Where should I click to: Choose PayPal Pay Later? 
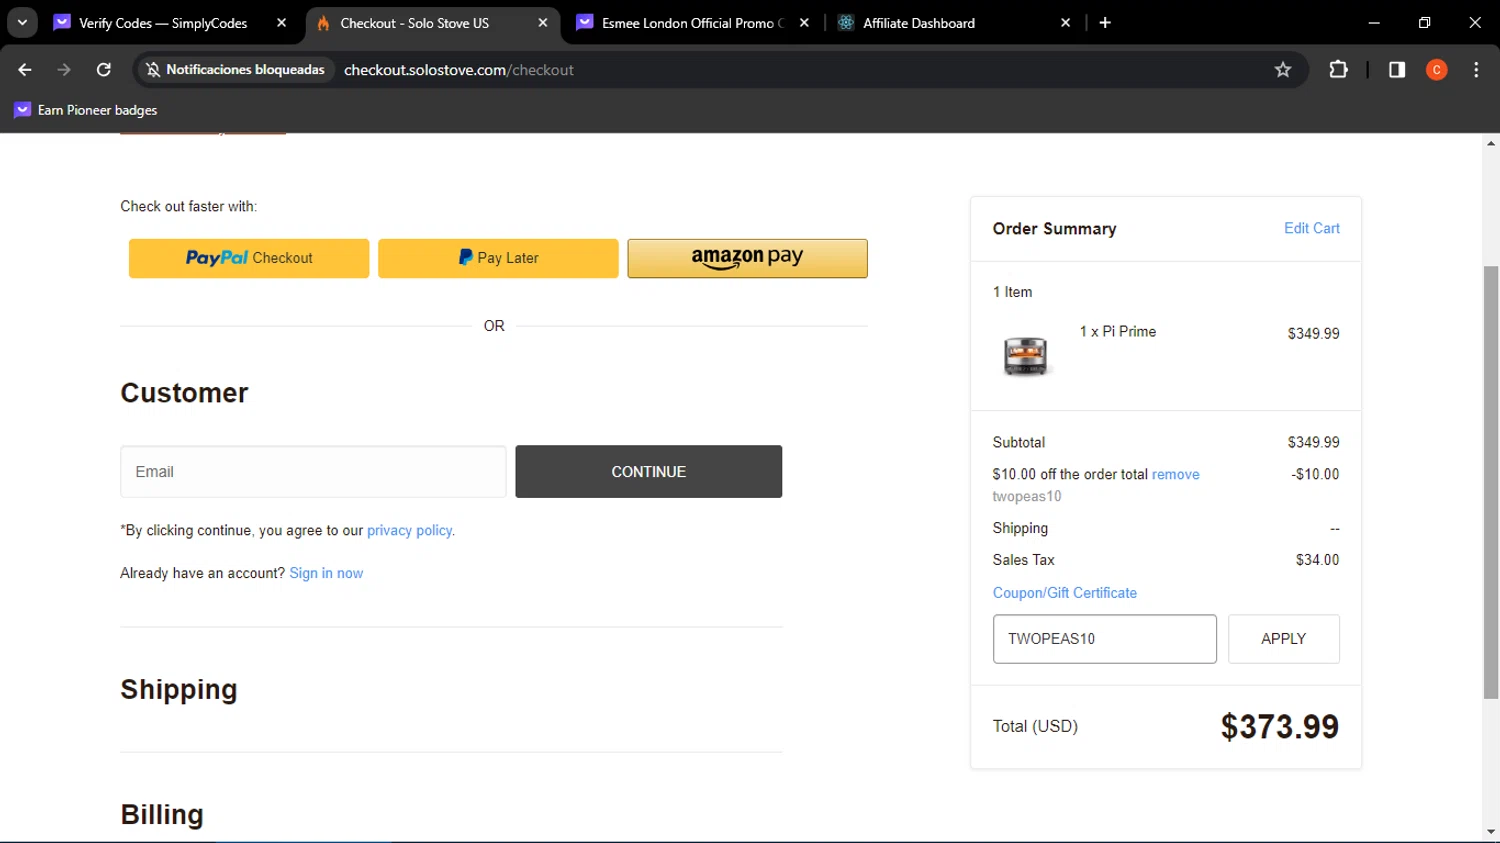[498, 258]
